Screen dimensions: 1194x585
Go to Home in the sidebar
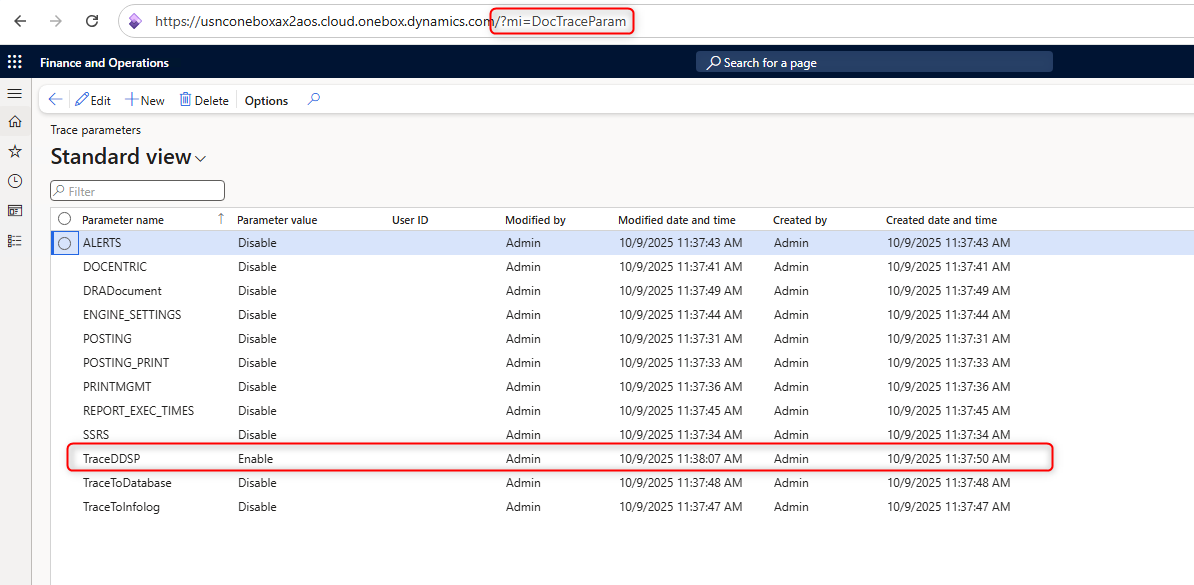[x=15, y=122]
